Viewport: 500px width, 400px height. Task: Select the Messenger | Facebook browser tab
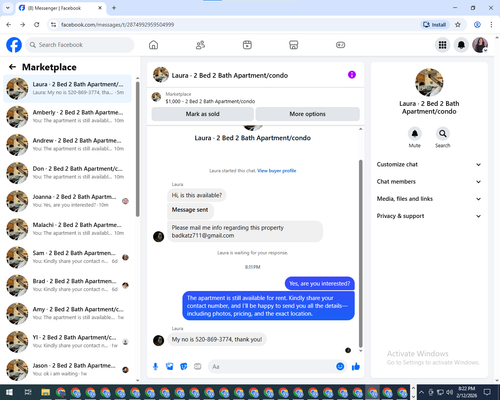60,8
